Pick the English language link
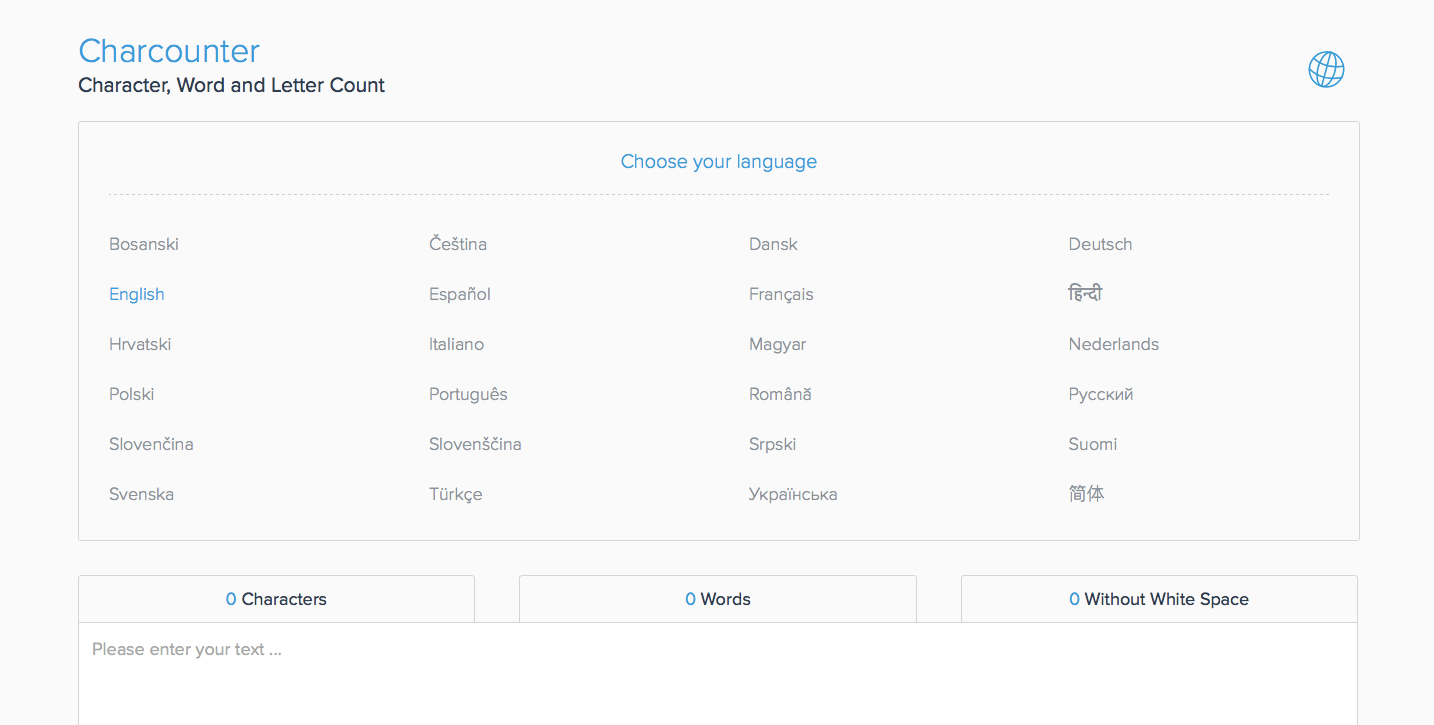1434x725 pixels. pos(137,294)
